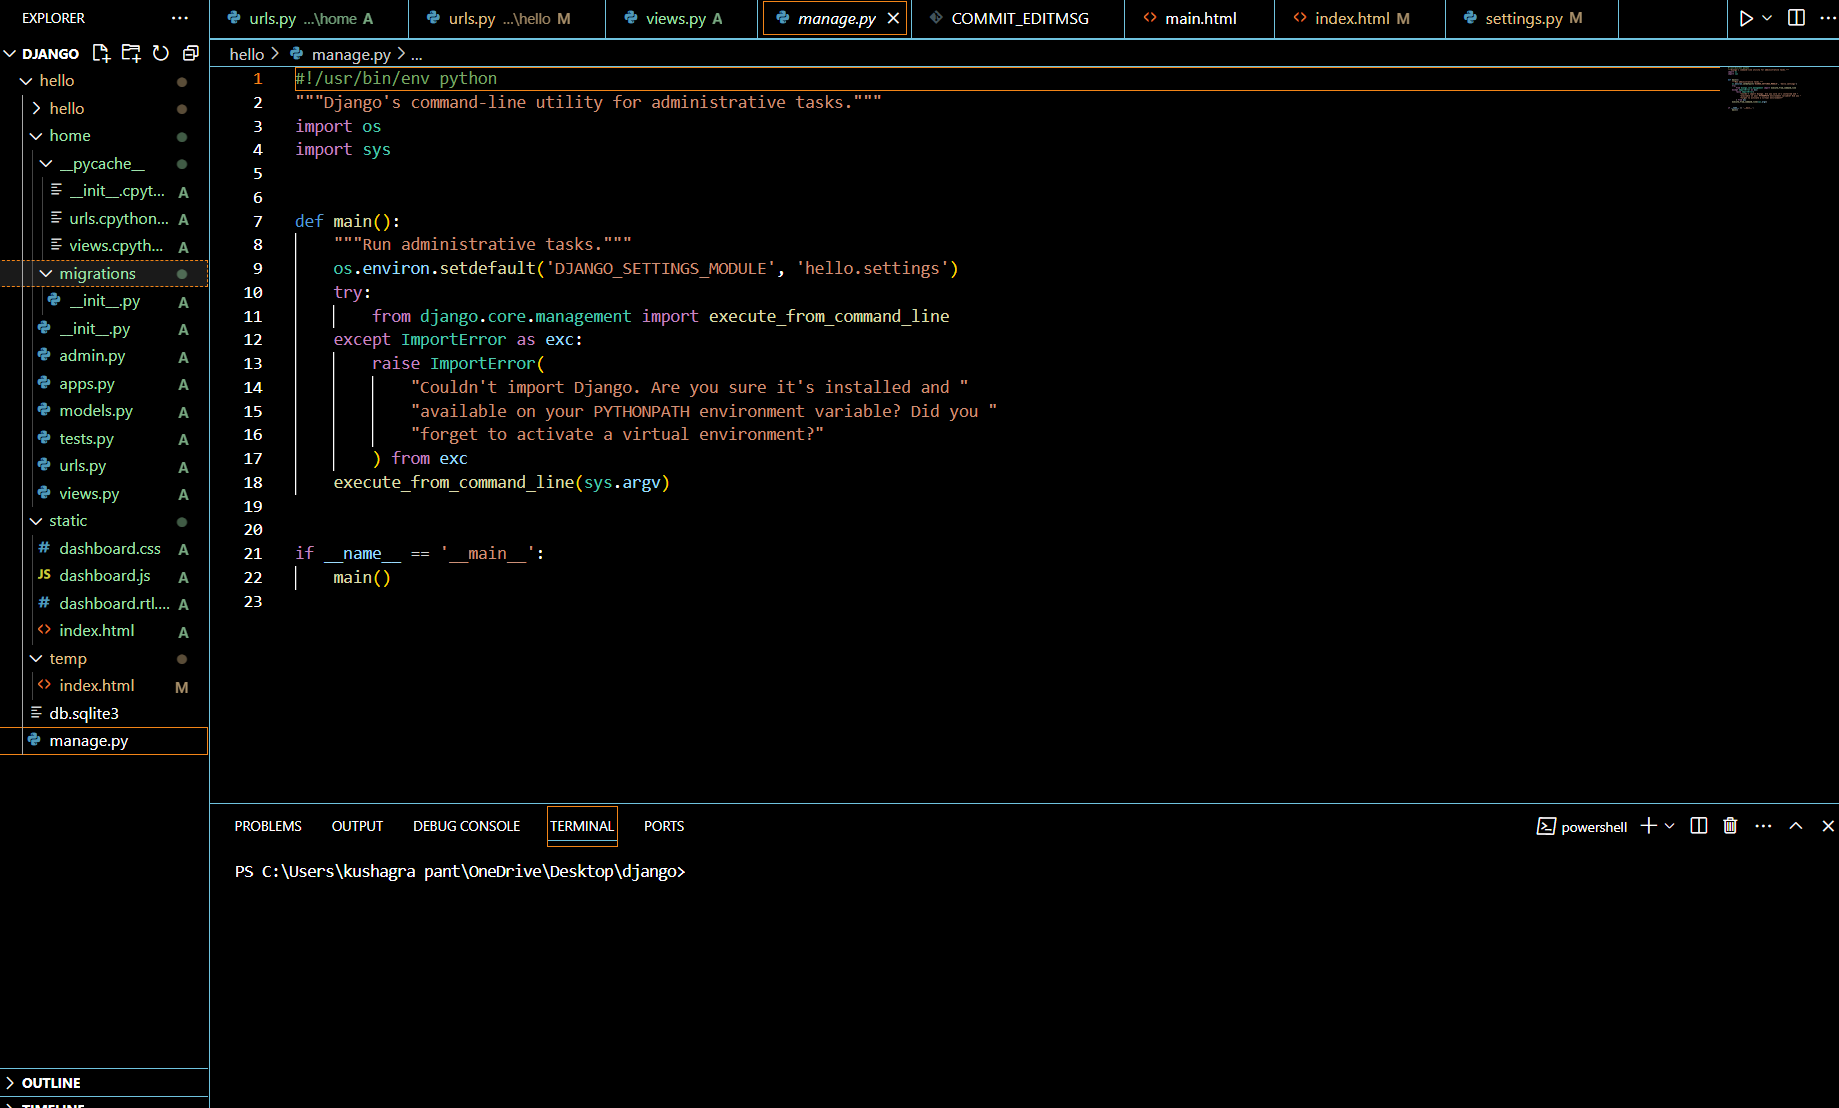Click the terminal prompt input line
The image size is (1839, 1108).
click(460, 871)
